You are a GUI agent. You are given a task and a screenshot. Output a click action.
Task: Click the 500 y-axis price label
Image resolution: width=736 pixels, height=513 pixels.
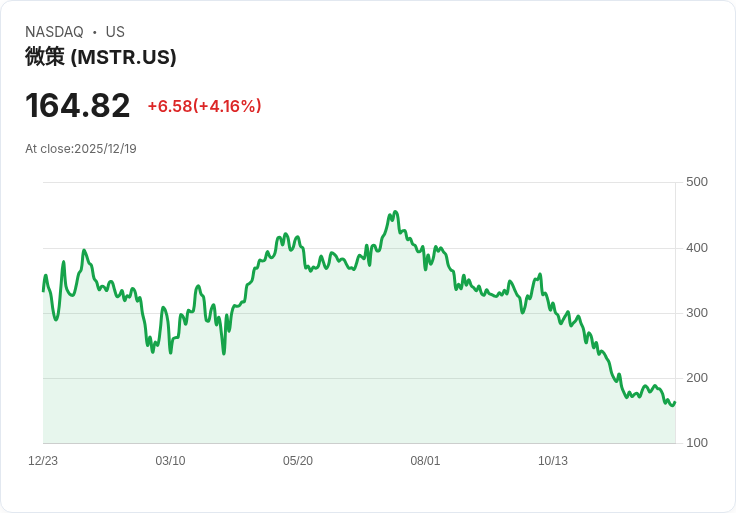[697, 182]
